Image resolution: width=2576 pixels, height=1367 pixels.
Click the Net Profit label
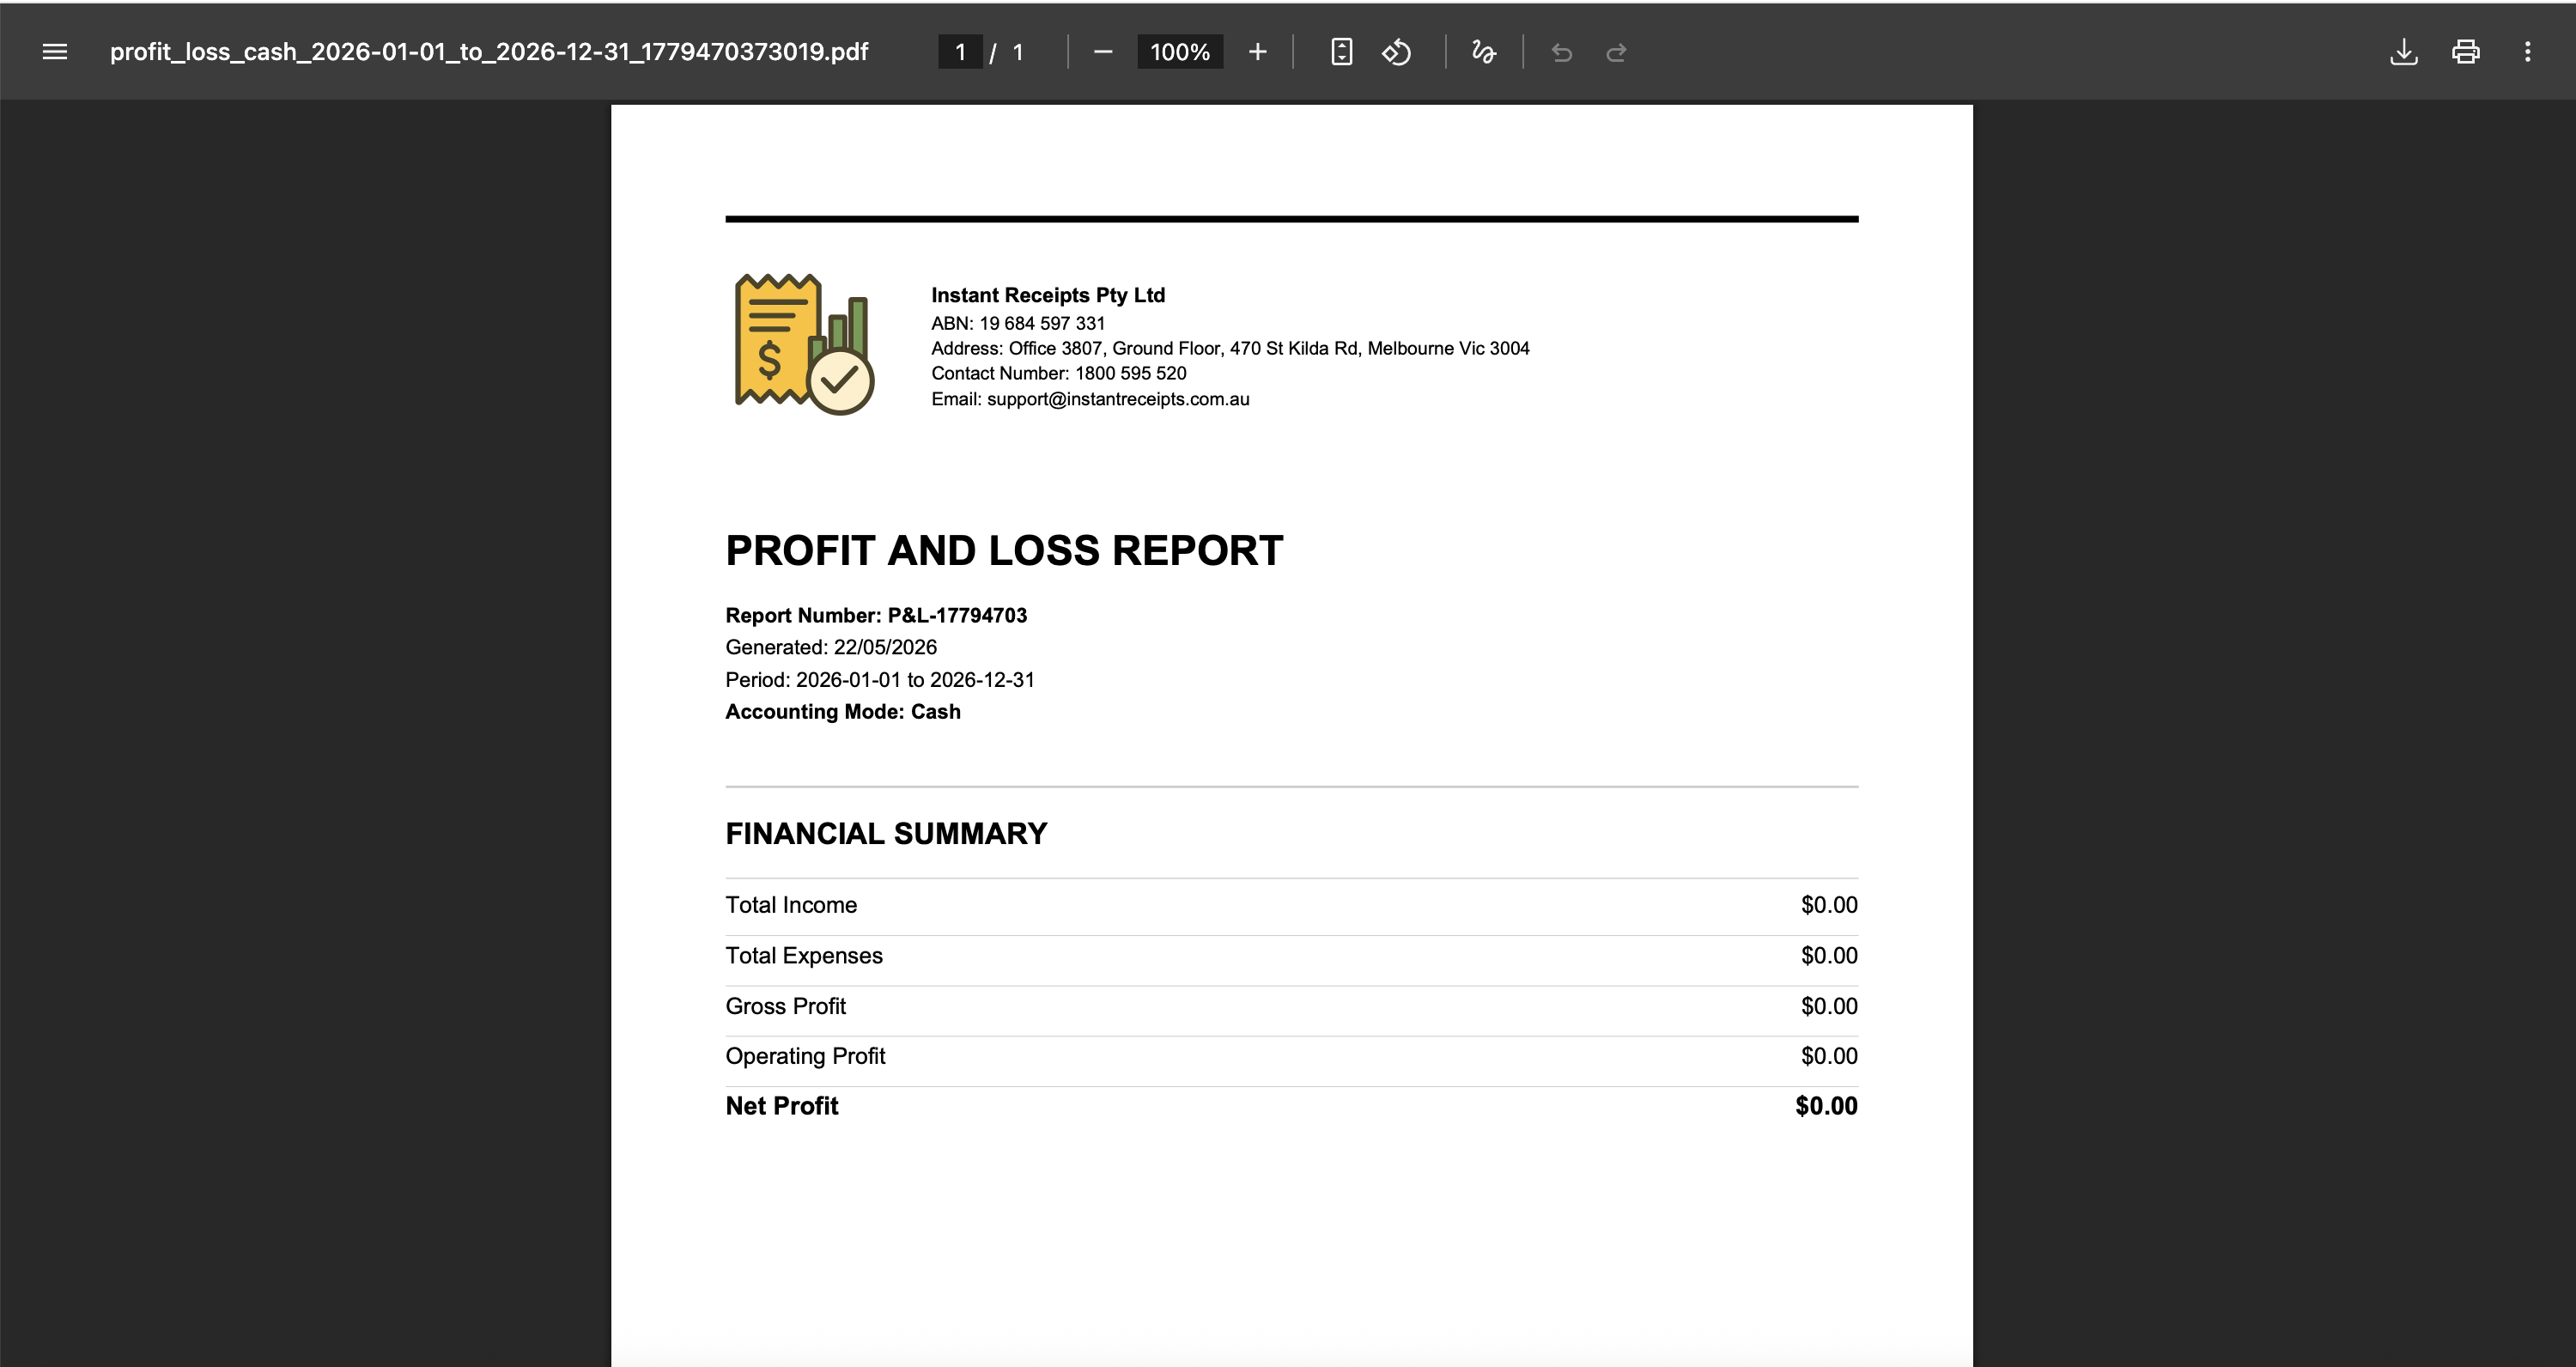(x=782, y=1106)
